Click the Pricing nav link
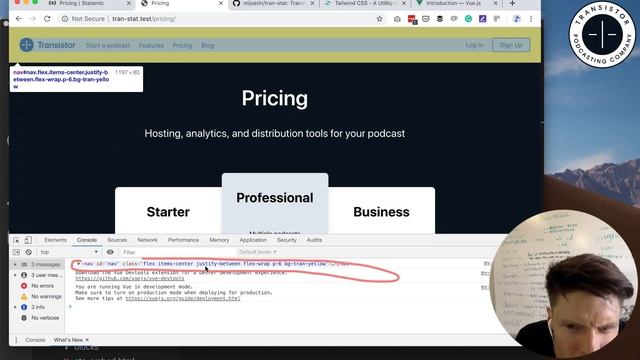The image size is (640, 360). pyautogui.click(x=182, y=45)
